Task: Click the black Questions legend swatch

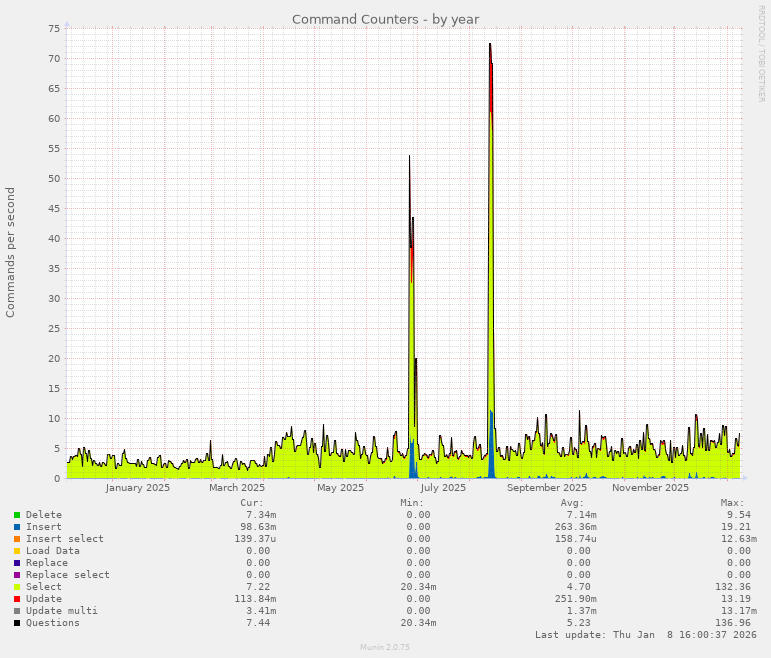Action: click(x=17, y=623)
